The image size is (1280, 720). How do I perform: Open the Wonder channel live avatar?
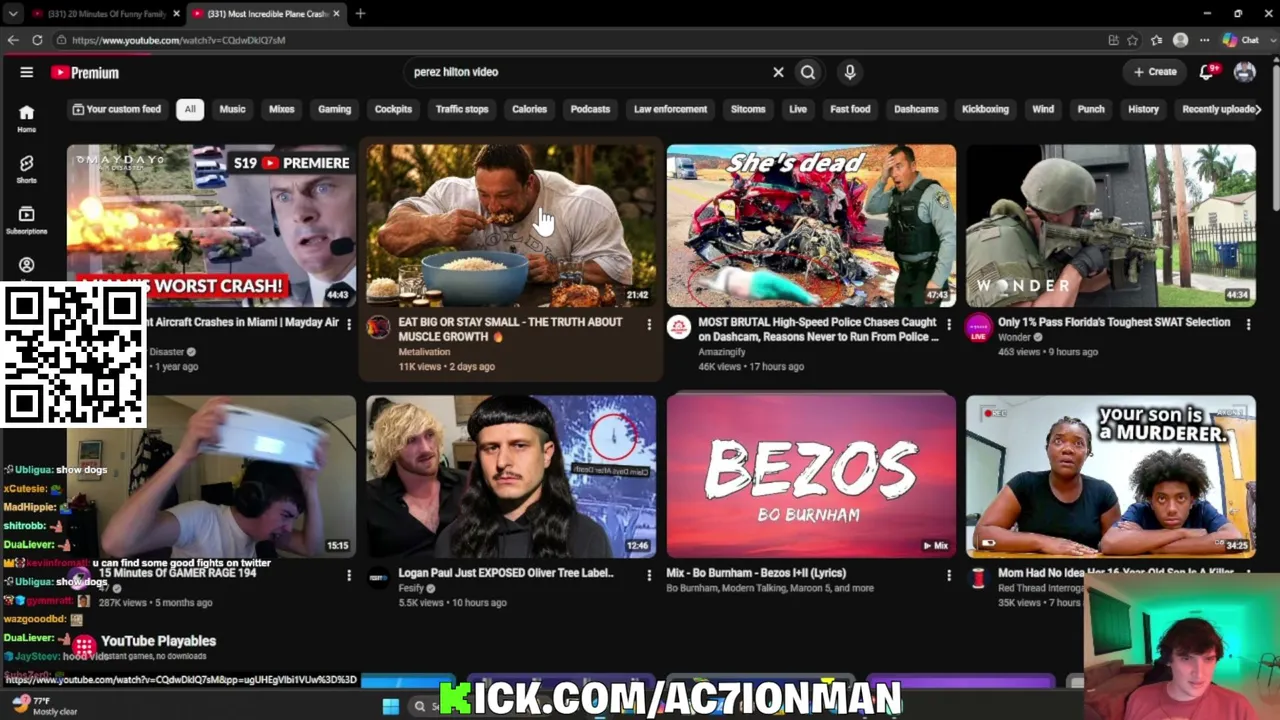978,327
